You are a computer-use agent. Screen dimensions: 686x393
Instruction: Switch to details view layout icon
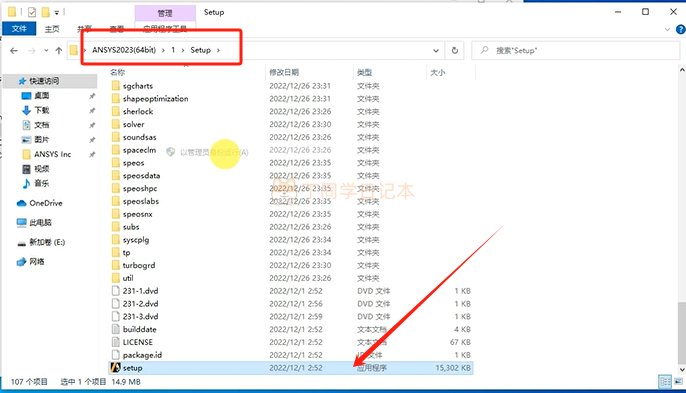pyautogui.click(x=665, y=382)
